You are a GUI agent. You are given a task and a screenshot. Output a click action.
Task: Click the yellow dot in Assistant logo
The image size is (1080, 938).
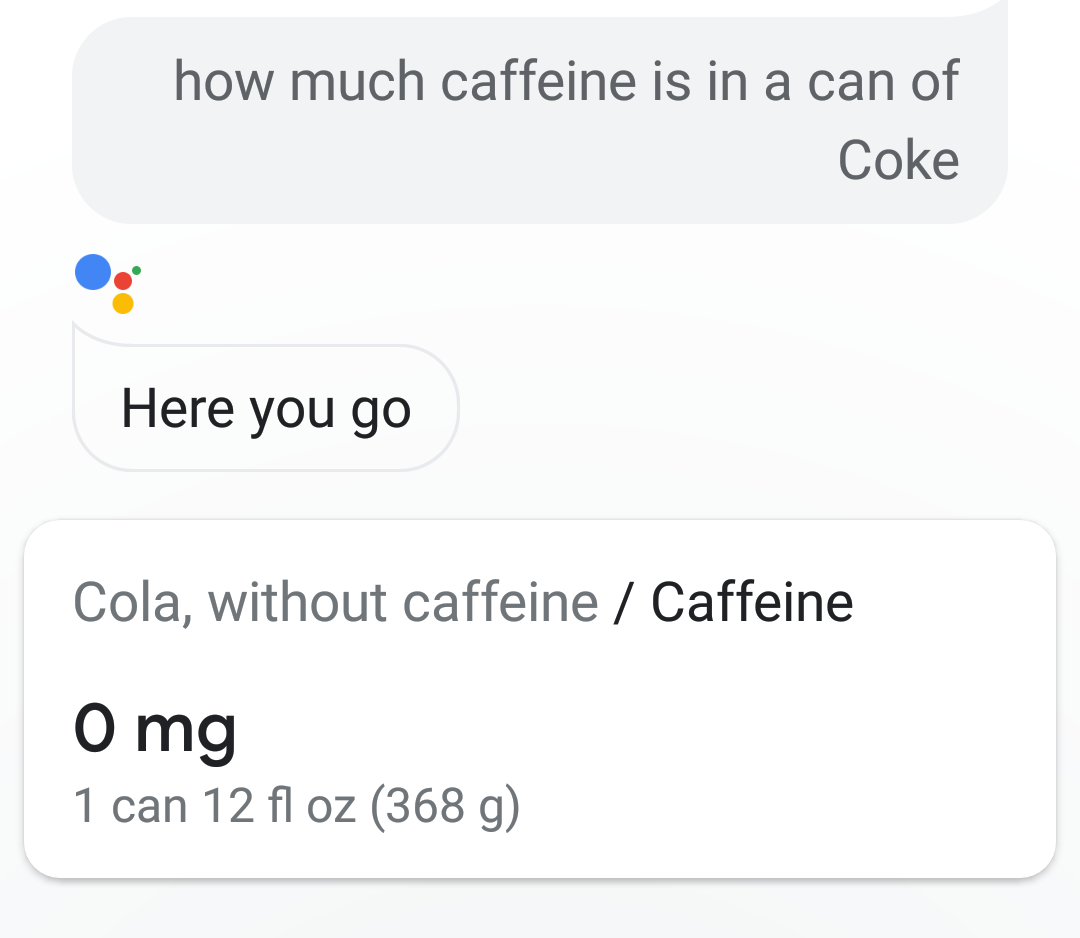pyautogui.click(x=123, y=303)
